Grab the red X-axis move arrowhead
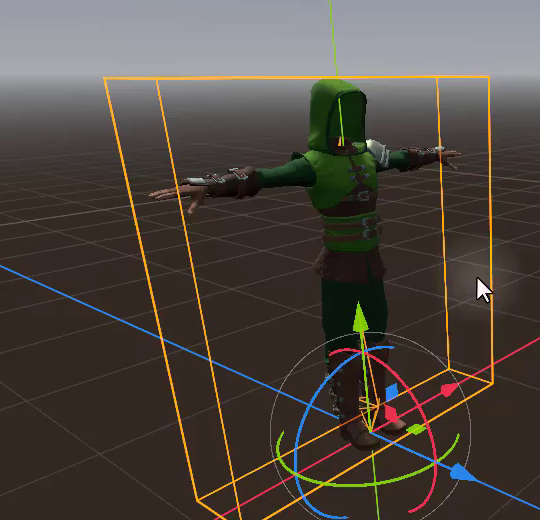 [449, 390]
